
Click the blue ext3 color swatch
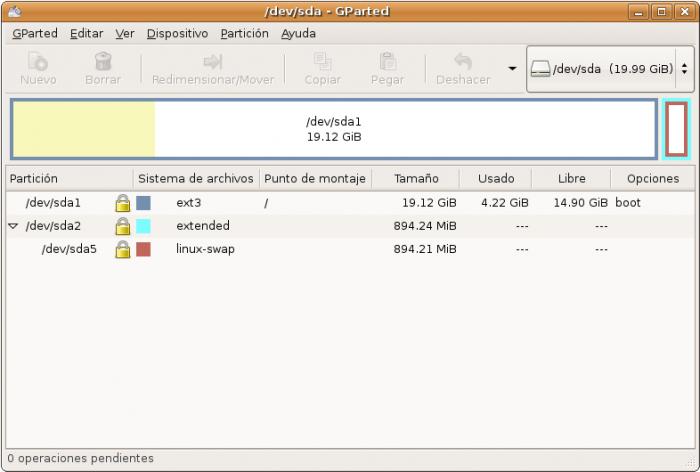coord(143,203)
